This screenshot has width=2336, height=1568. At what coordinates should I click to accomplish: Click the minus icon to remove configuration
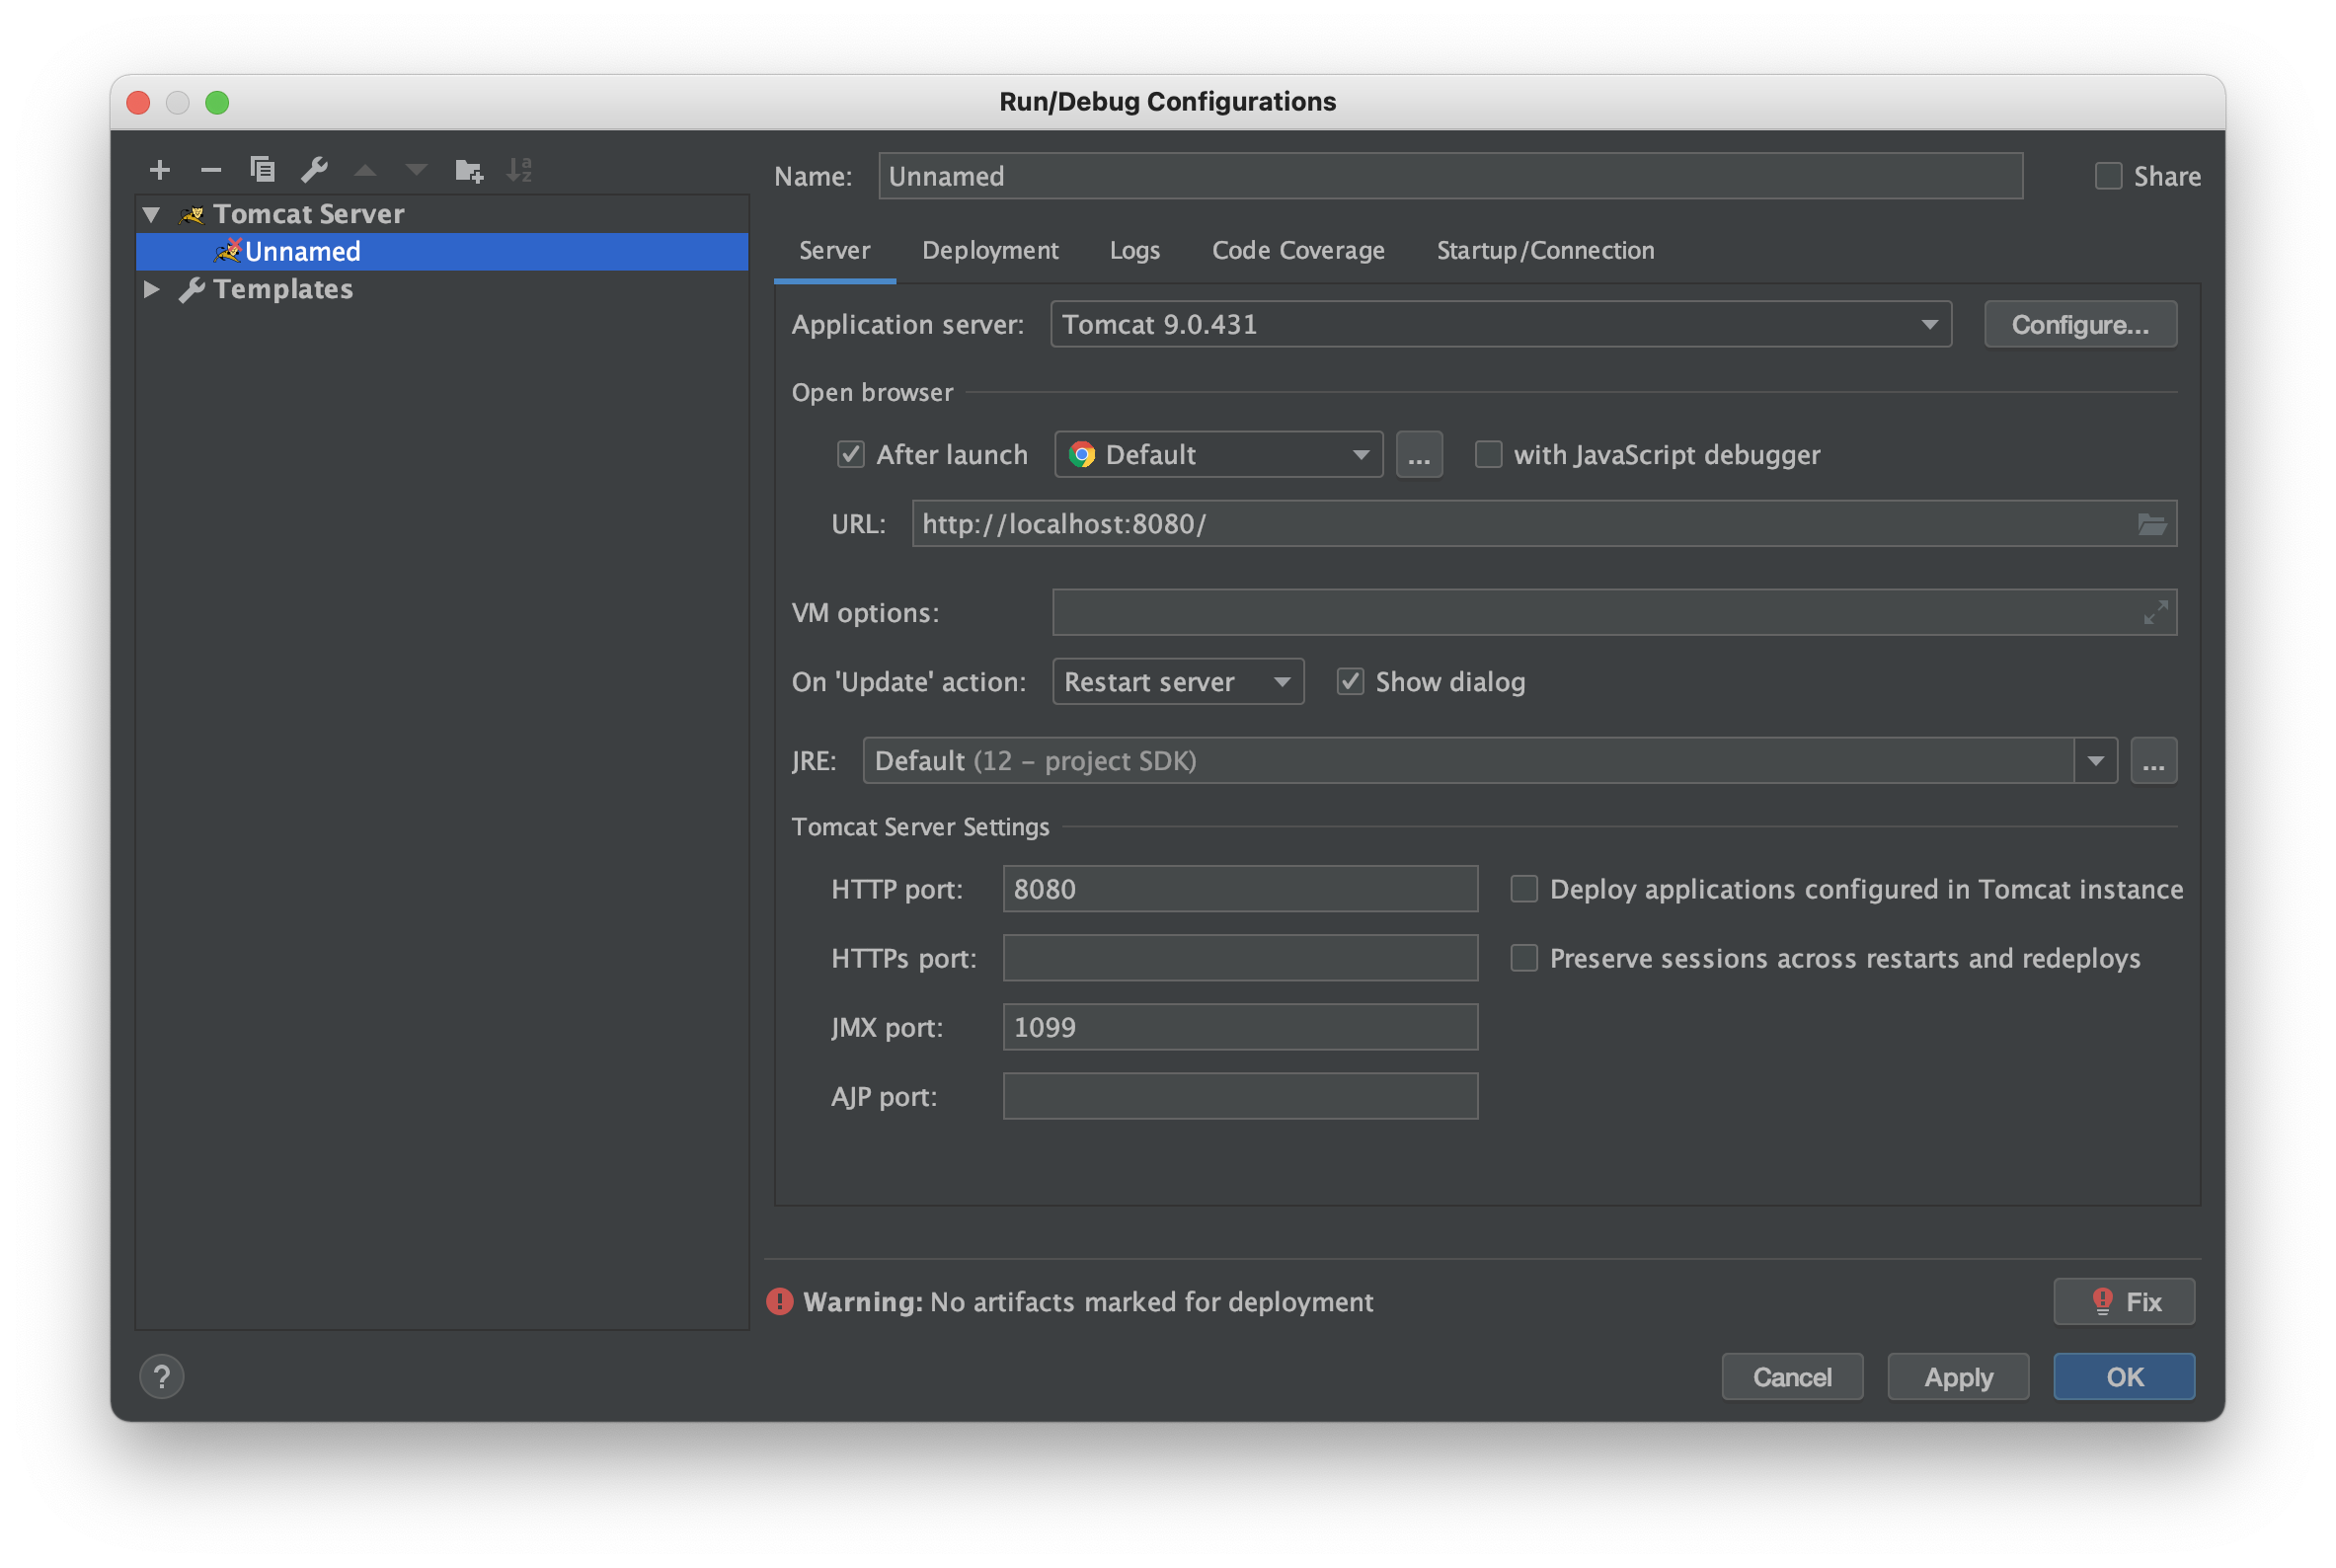click(210, 170)
